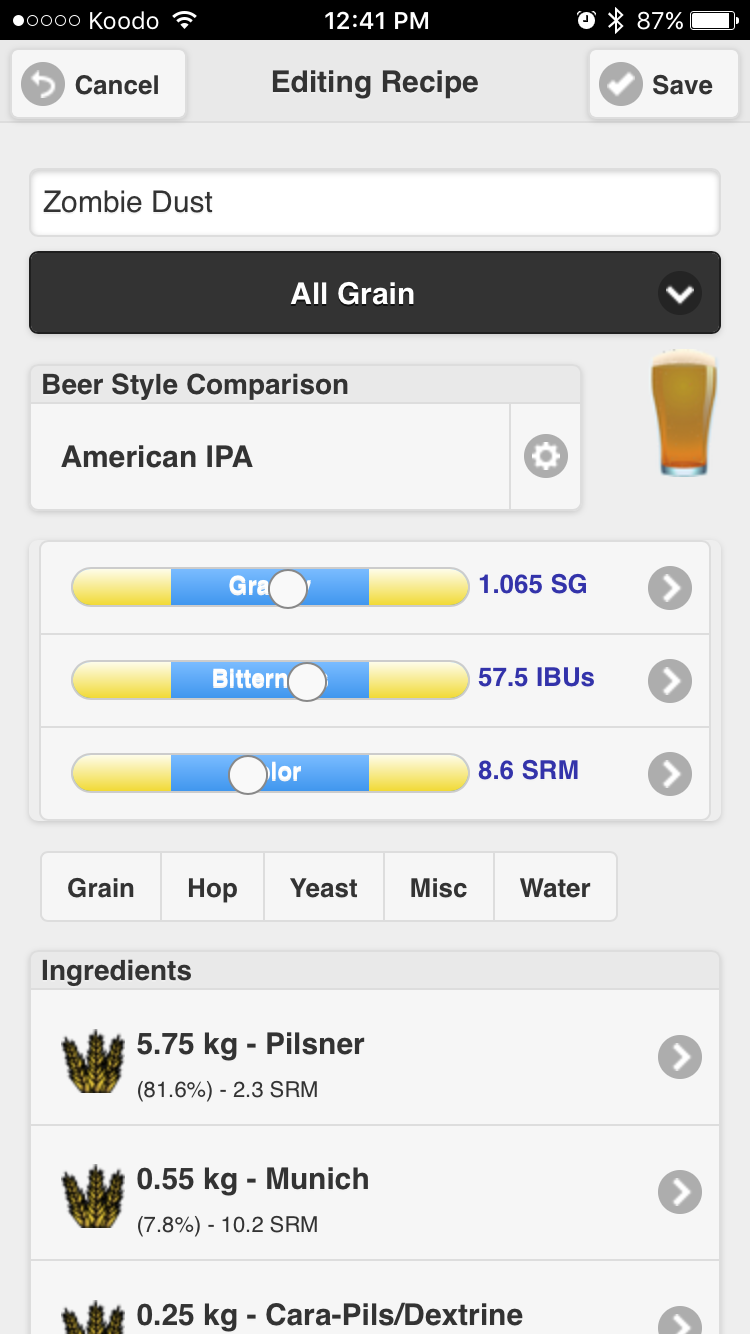Image resolution: width=750 pixels, height=1334 pixels.
Task: Open the Munich ingredient chevron
Action: [680, 1192]
